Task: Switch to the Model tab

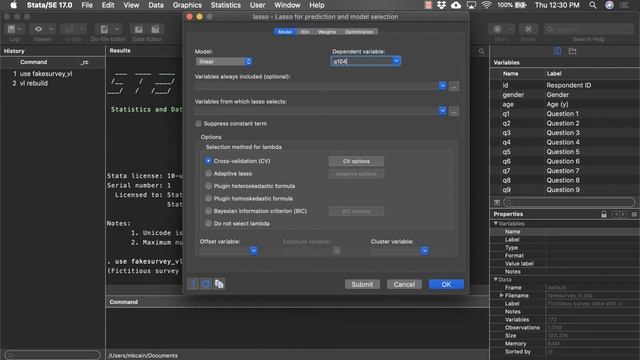Action: point(285,32)
